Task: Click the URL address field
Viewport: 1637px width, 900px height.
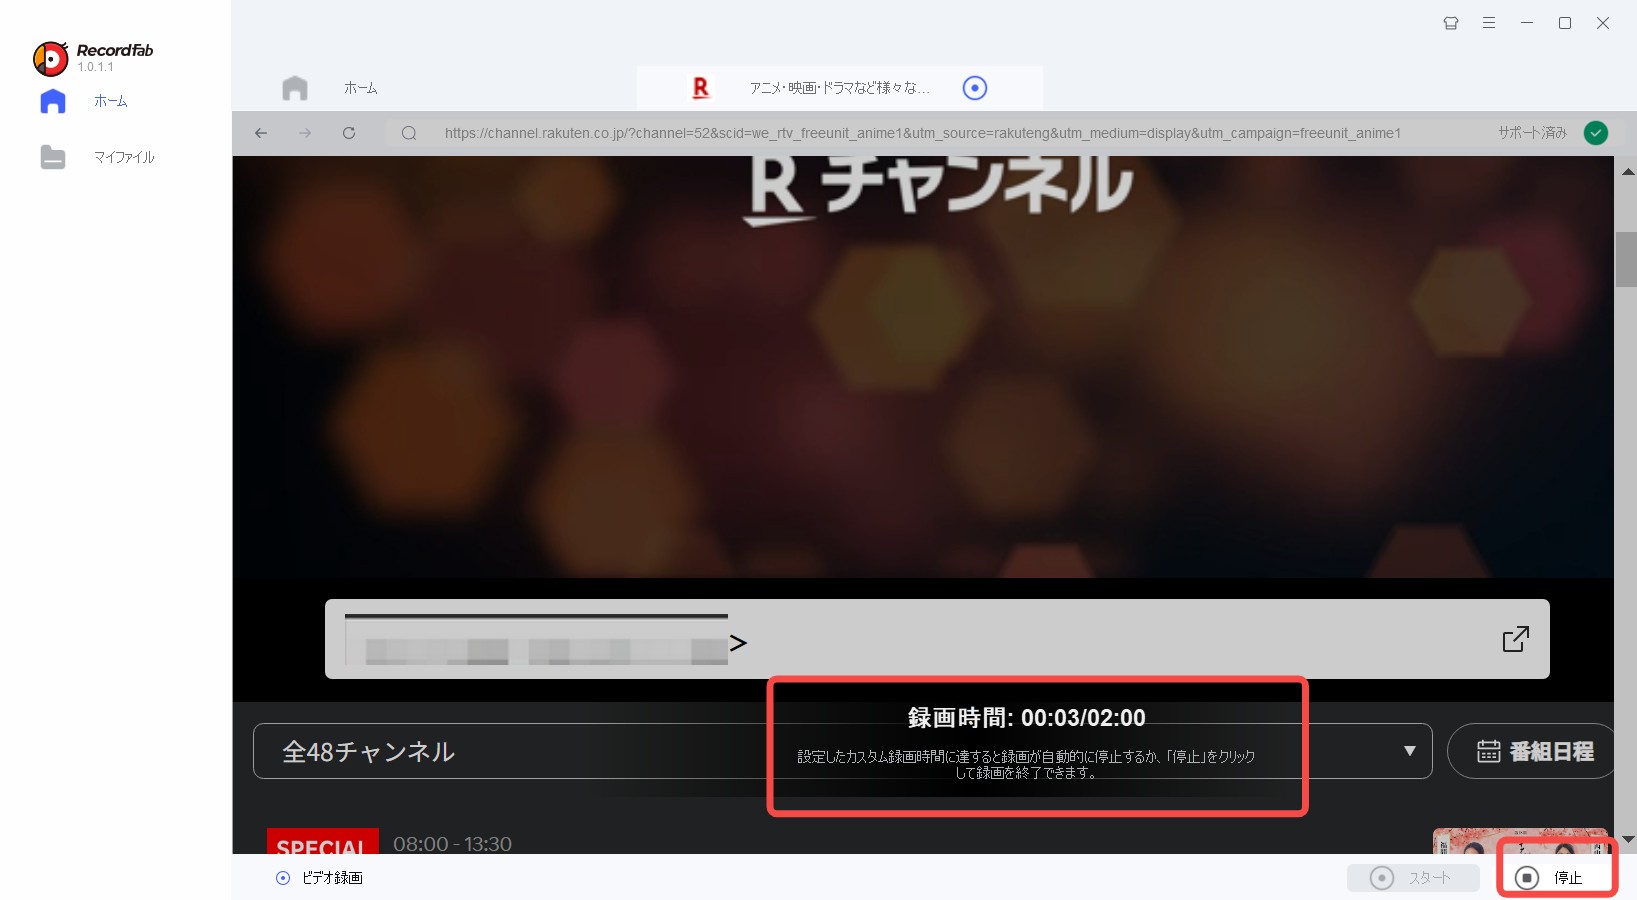Action: click(x=923, y=133)
